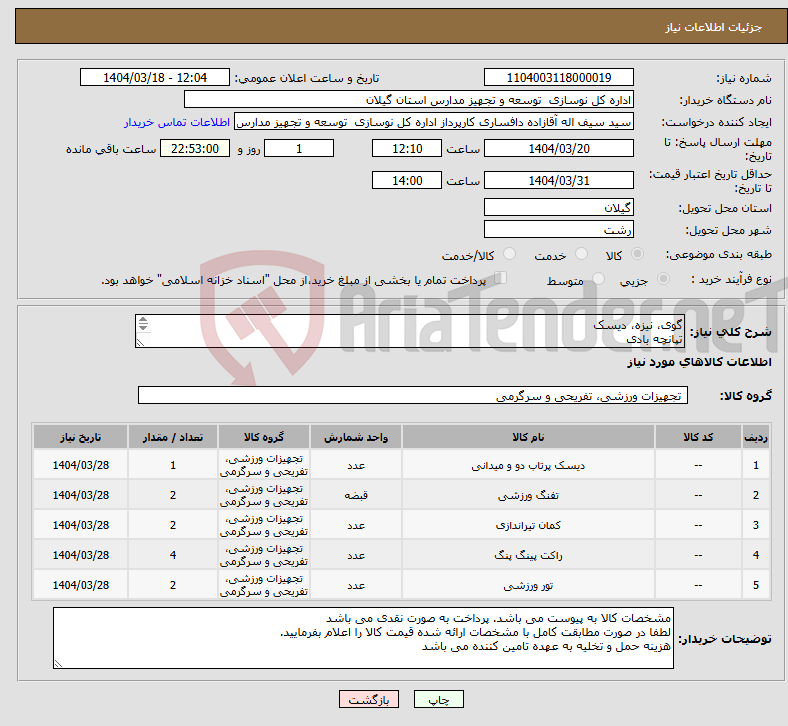Click the کد کالا column header
The width and height of the screenshot is (788, 726).
pos(698,437)
